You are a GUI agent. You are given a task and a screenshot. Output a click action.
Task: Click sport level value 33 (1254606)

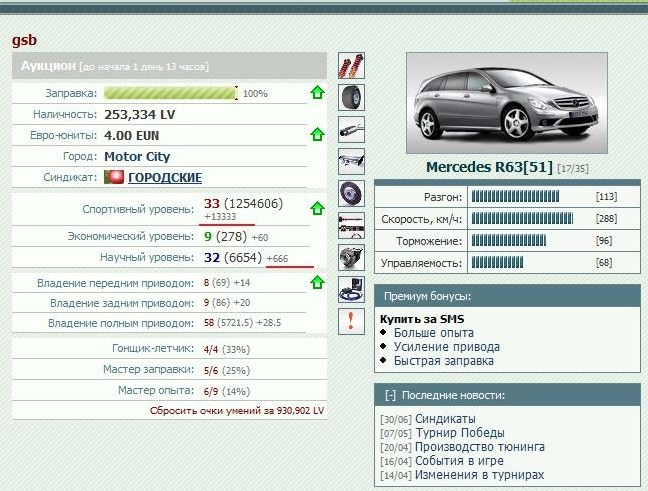pos(243,203)
